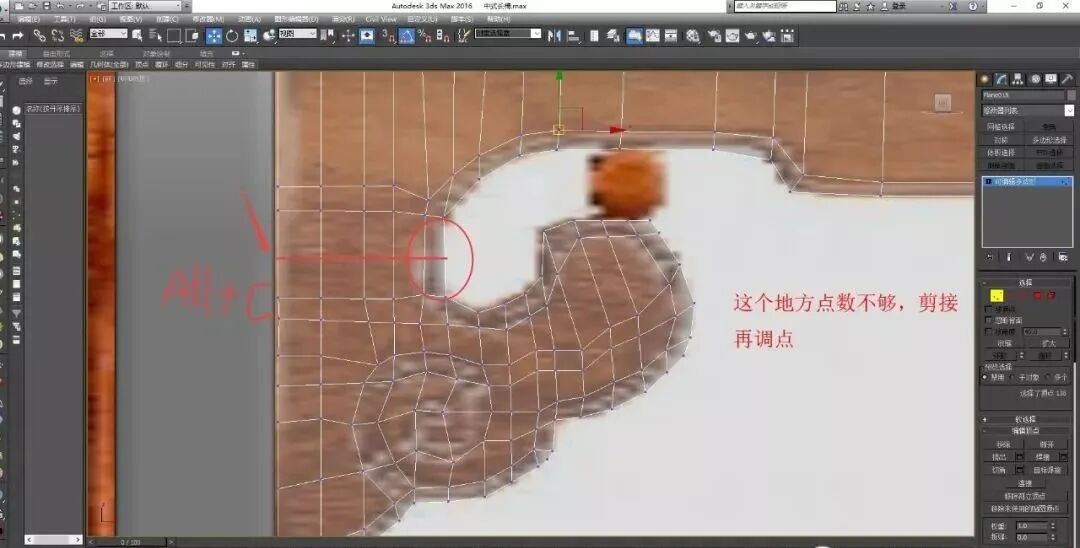Click the help search input field
This screenshot has height=548, width=1080.
(x=785, y=6)
